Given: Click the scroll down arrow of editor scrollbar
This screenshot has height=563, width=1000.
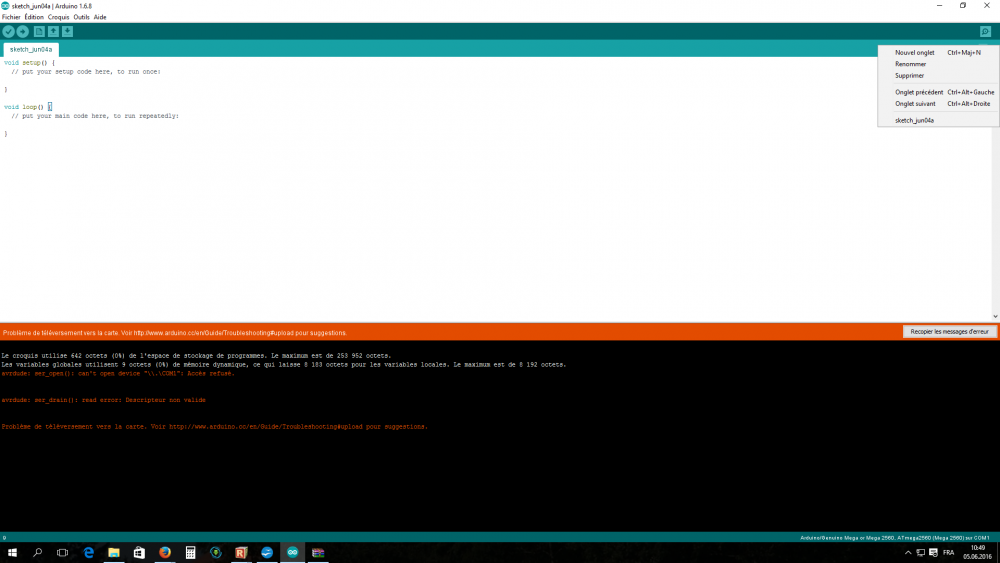Looking at the screenshot, I should point(995,316).
